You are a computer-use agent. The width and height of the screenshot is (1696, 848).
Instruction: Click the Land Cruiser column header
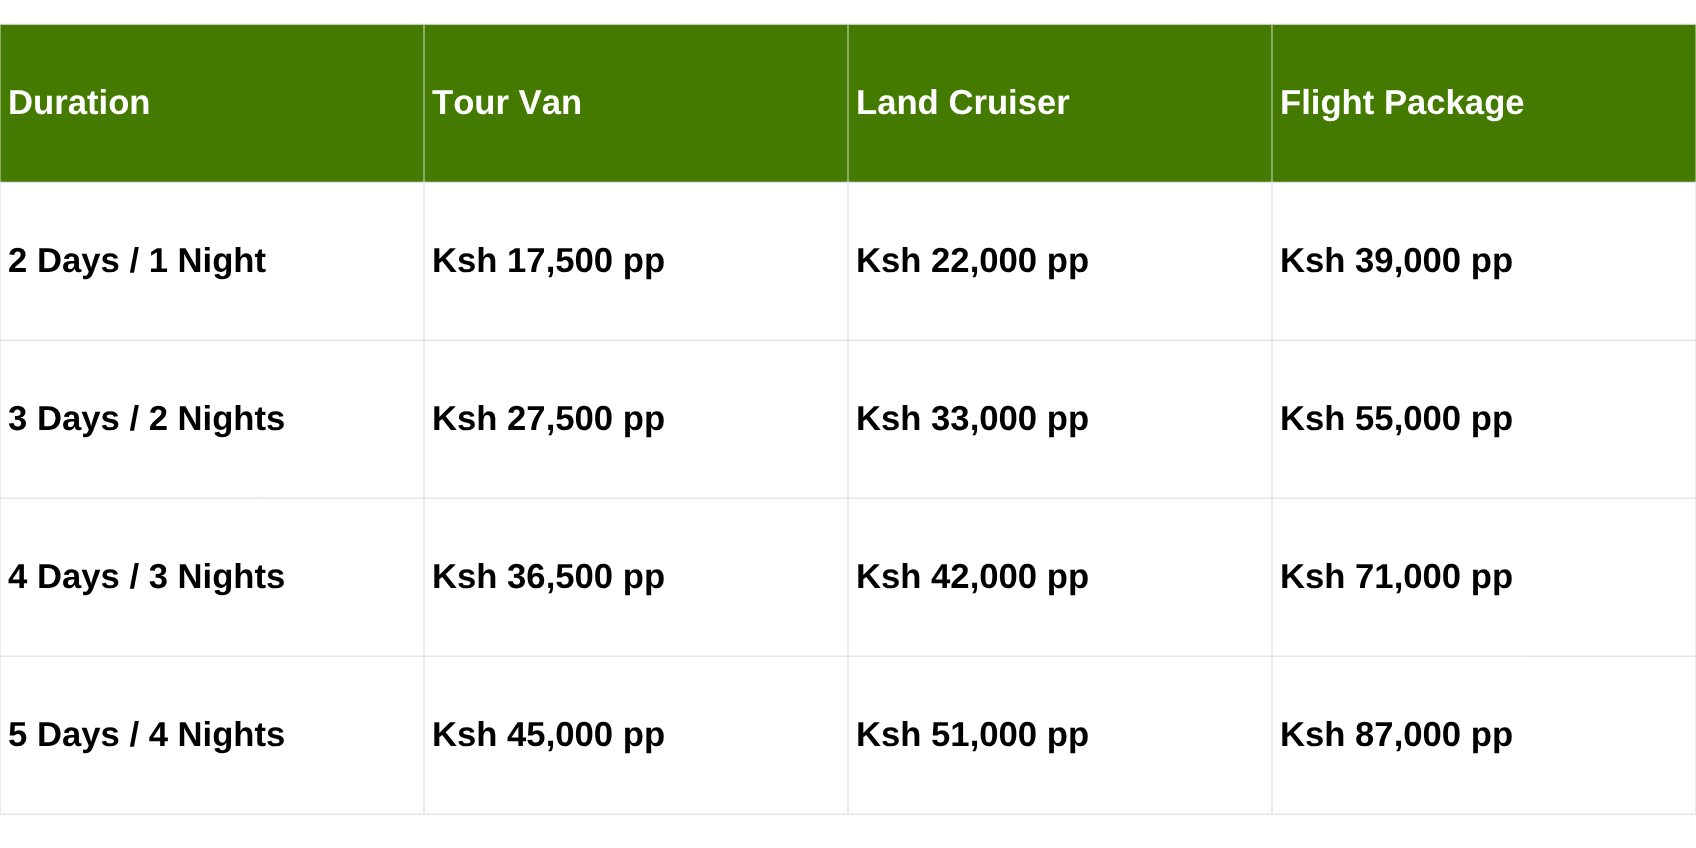[x=962, y=103]
